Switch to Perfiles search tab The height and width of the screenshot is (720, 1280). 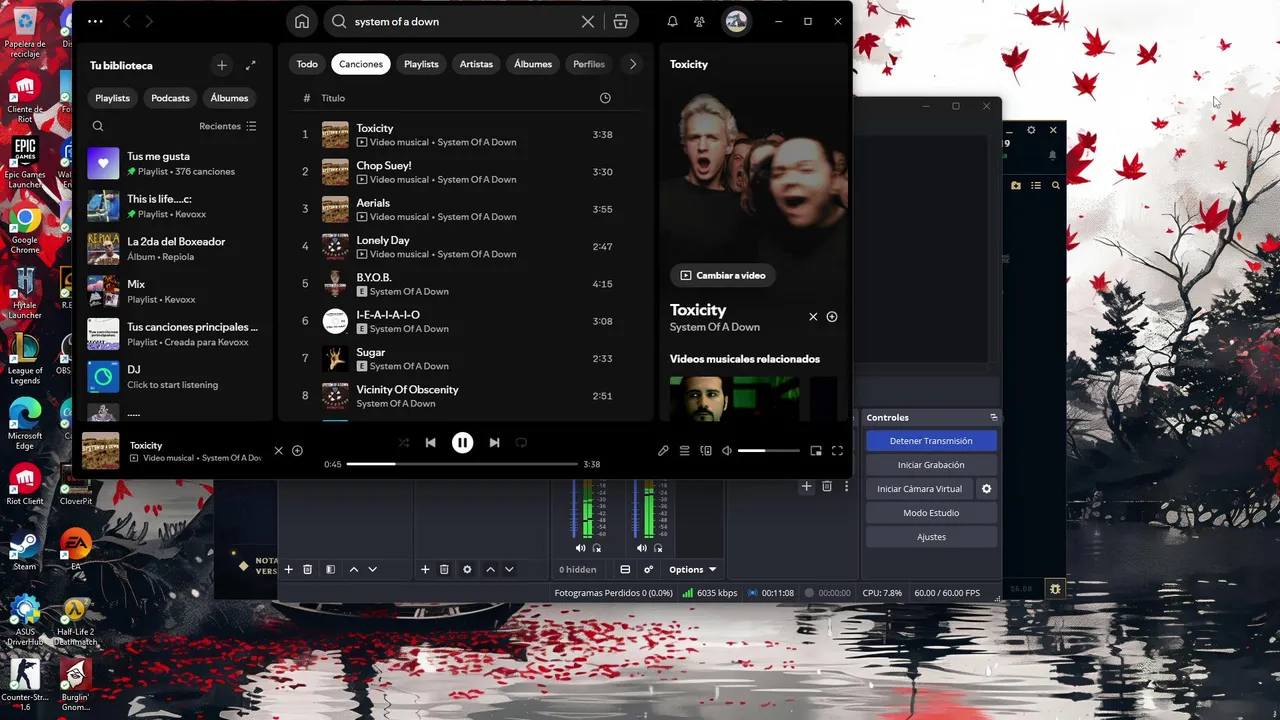click(589, 64)
